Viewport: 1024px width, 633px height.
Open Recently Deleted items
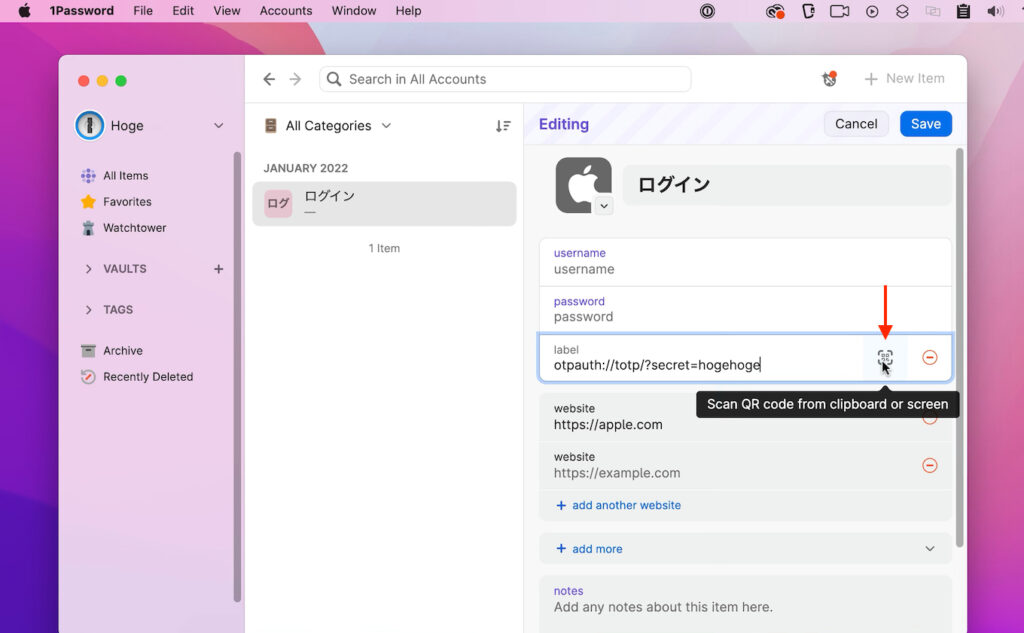147,377
